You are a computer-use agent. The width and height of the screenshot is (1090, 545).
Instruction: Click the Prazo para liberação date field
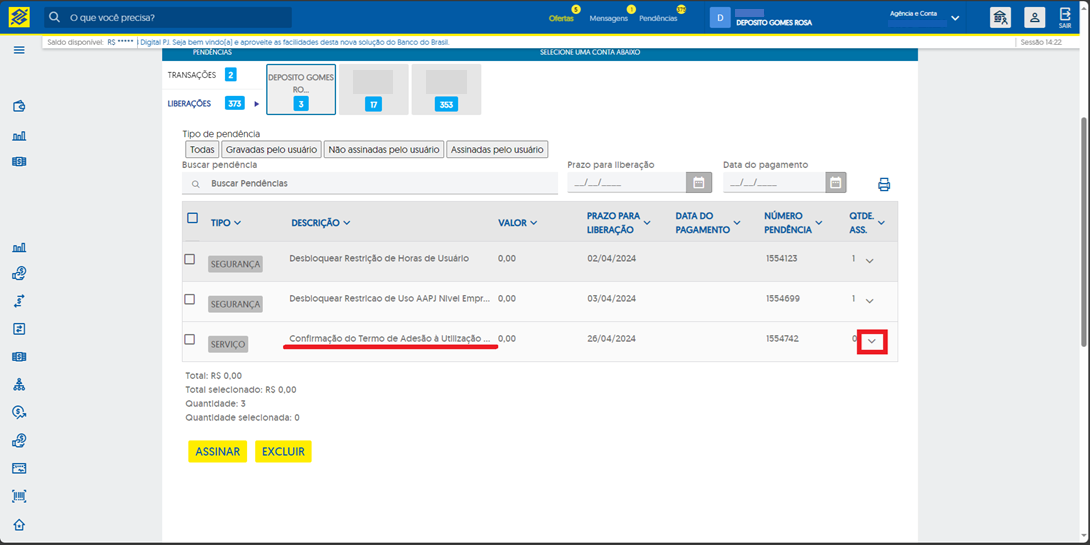[627, 183]
